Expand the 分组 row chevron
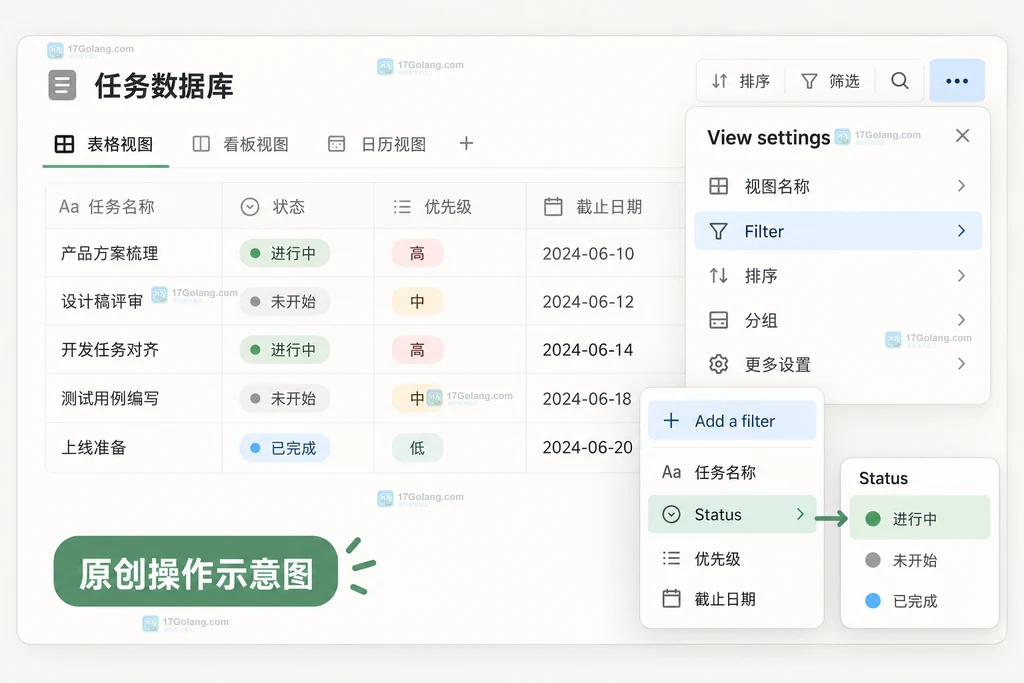 [961, 320]
